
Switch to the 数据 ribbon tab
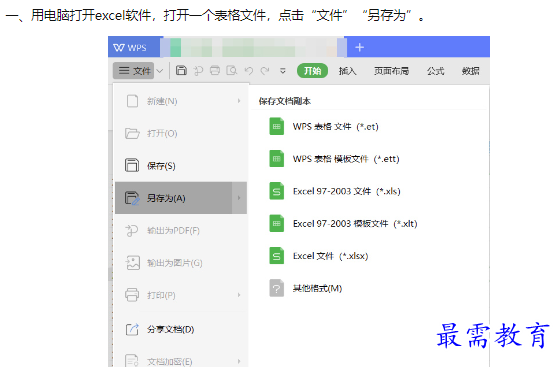(x=470, y=71)
